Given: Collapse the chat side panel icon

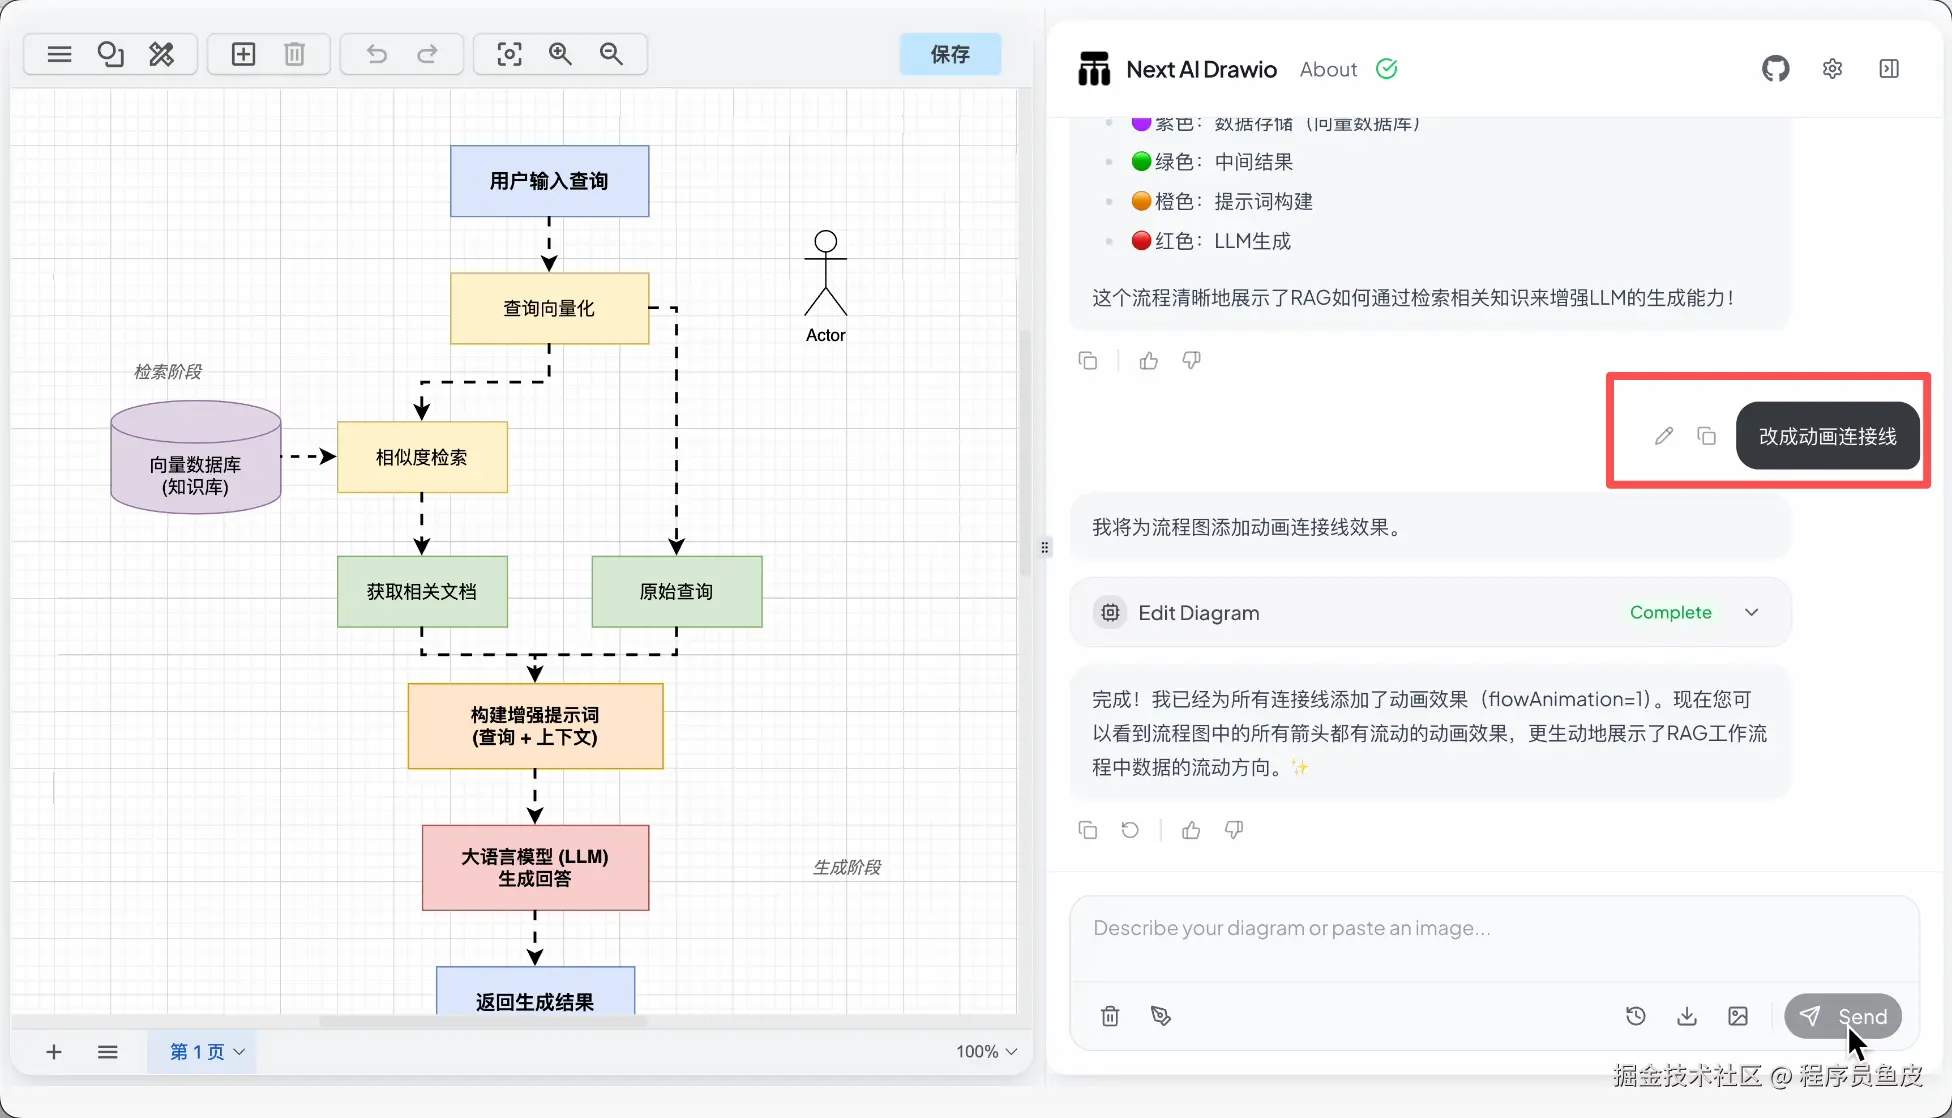Looking at the screenshot, I should click(1889, 69).
